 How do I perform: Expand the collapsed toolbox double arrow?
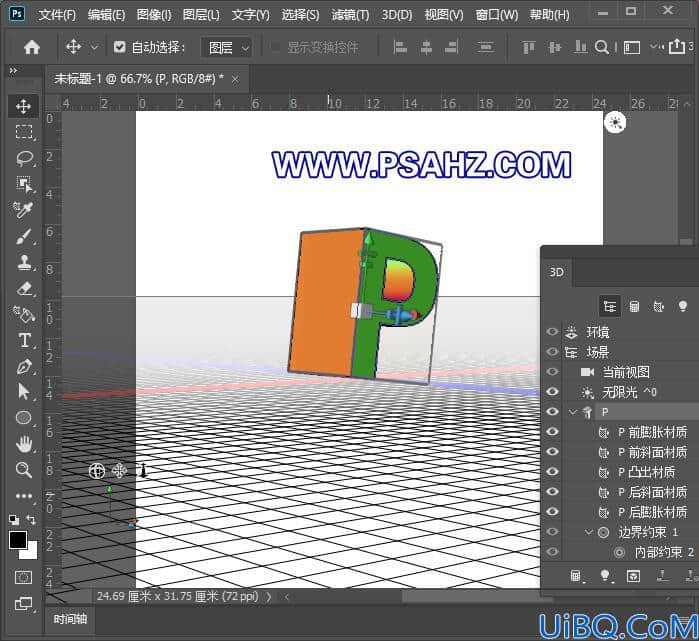[13, 70]
